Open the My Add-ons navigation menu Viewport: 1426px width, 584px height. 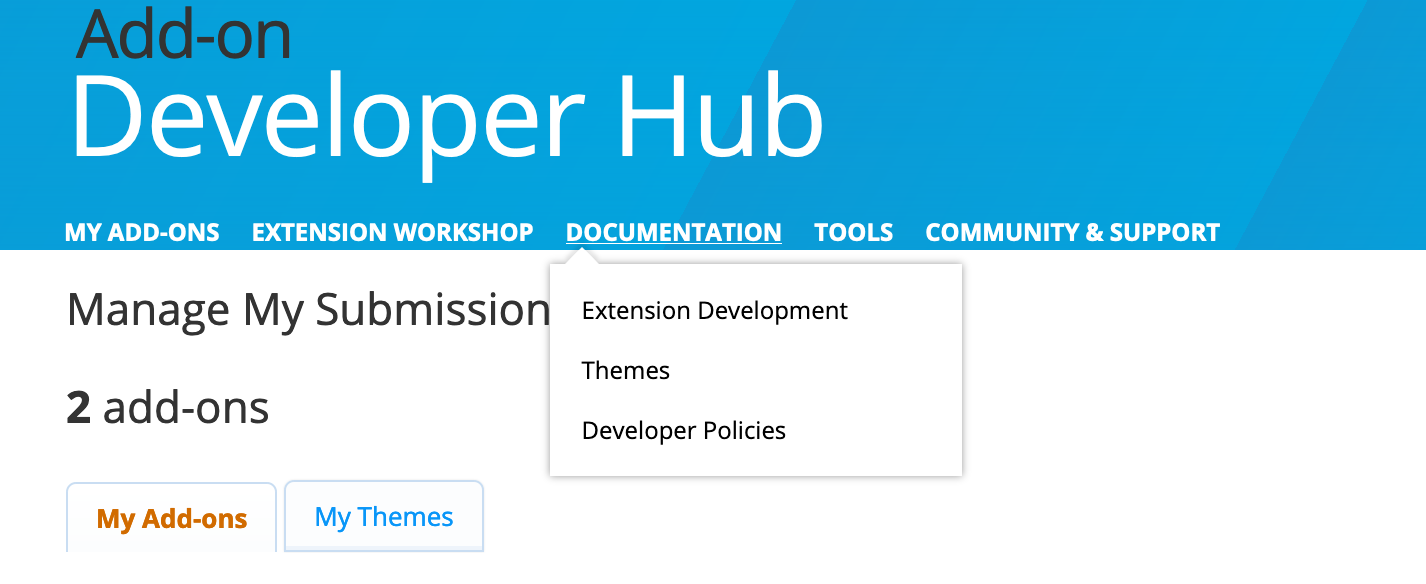click(x=141, y=232)
